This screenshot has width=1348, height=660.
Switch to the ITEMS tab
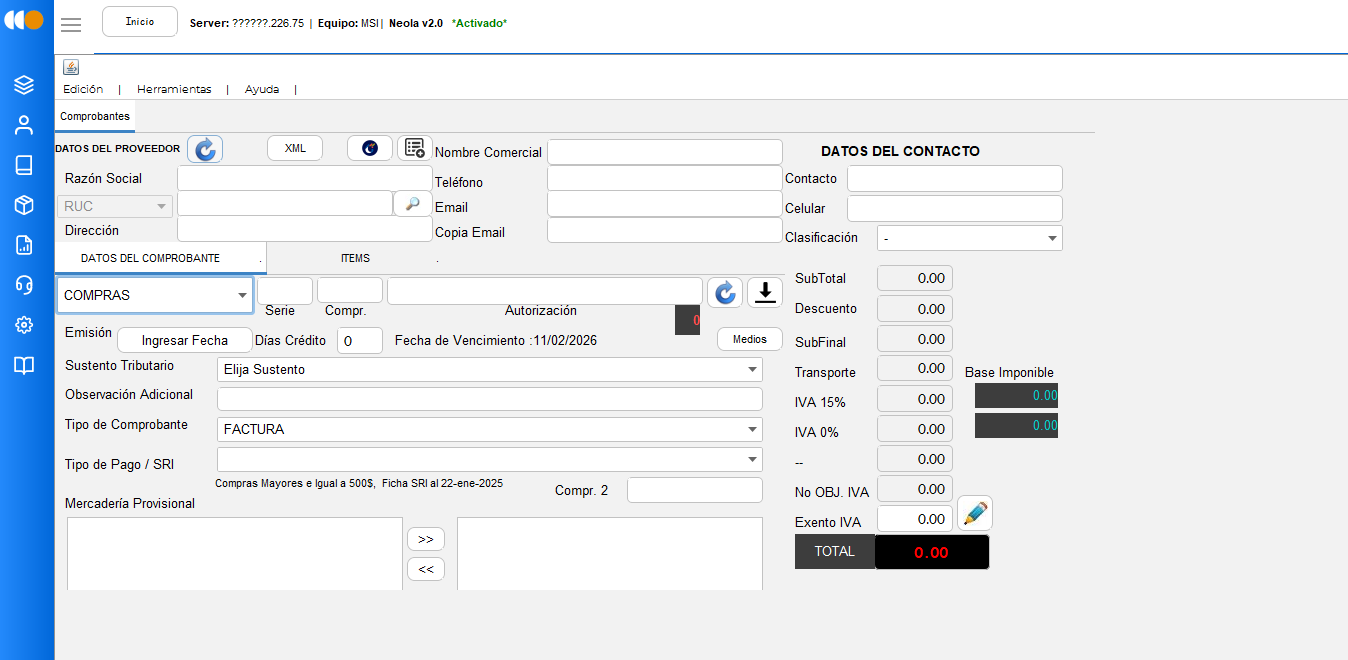point(355,258)
